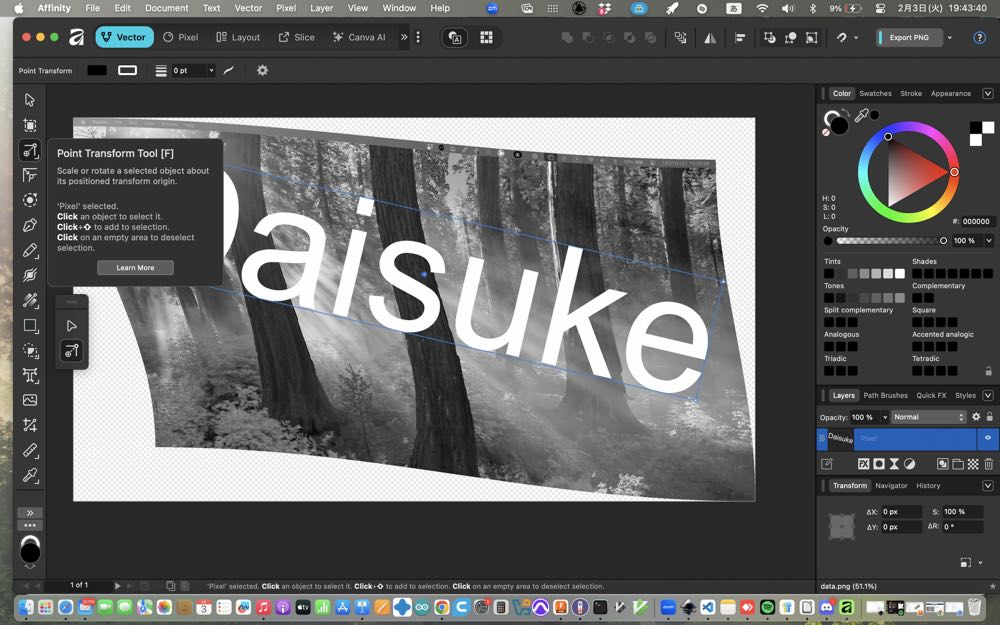Expand more studios double-chevron in top toolbar
Viewport: 1000px width, 625px height.
click(x=404, y=38)
